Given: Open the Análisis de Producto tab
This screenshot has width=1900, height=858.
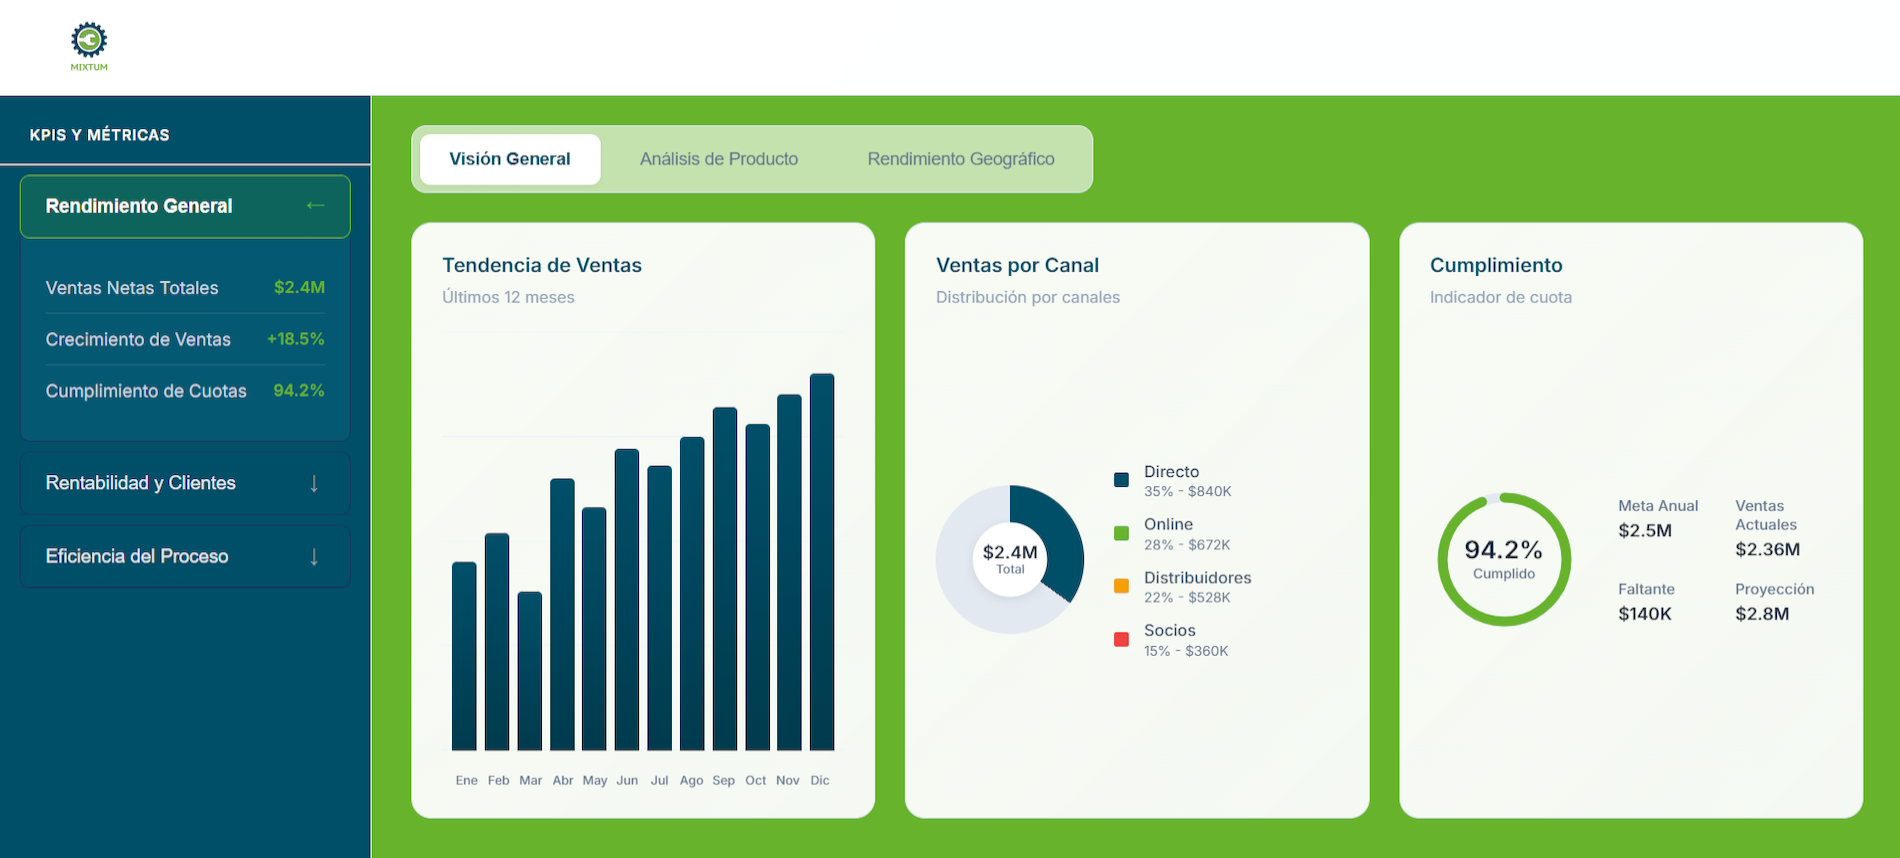Looking at the screenshot, I should [718, 159].
